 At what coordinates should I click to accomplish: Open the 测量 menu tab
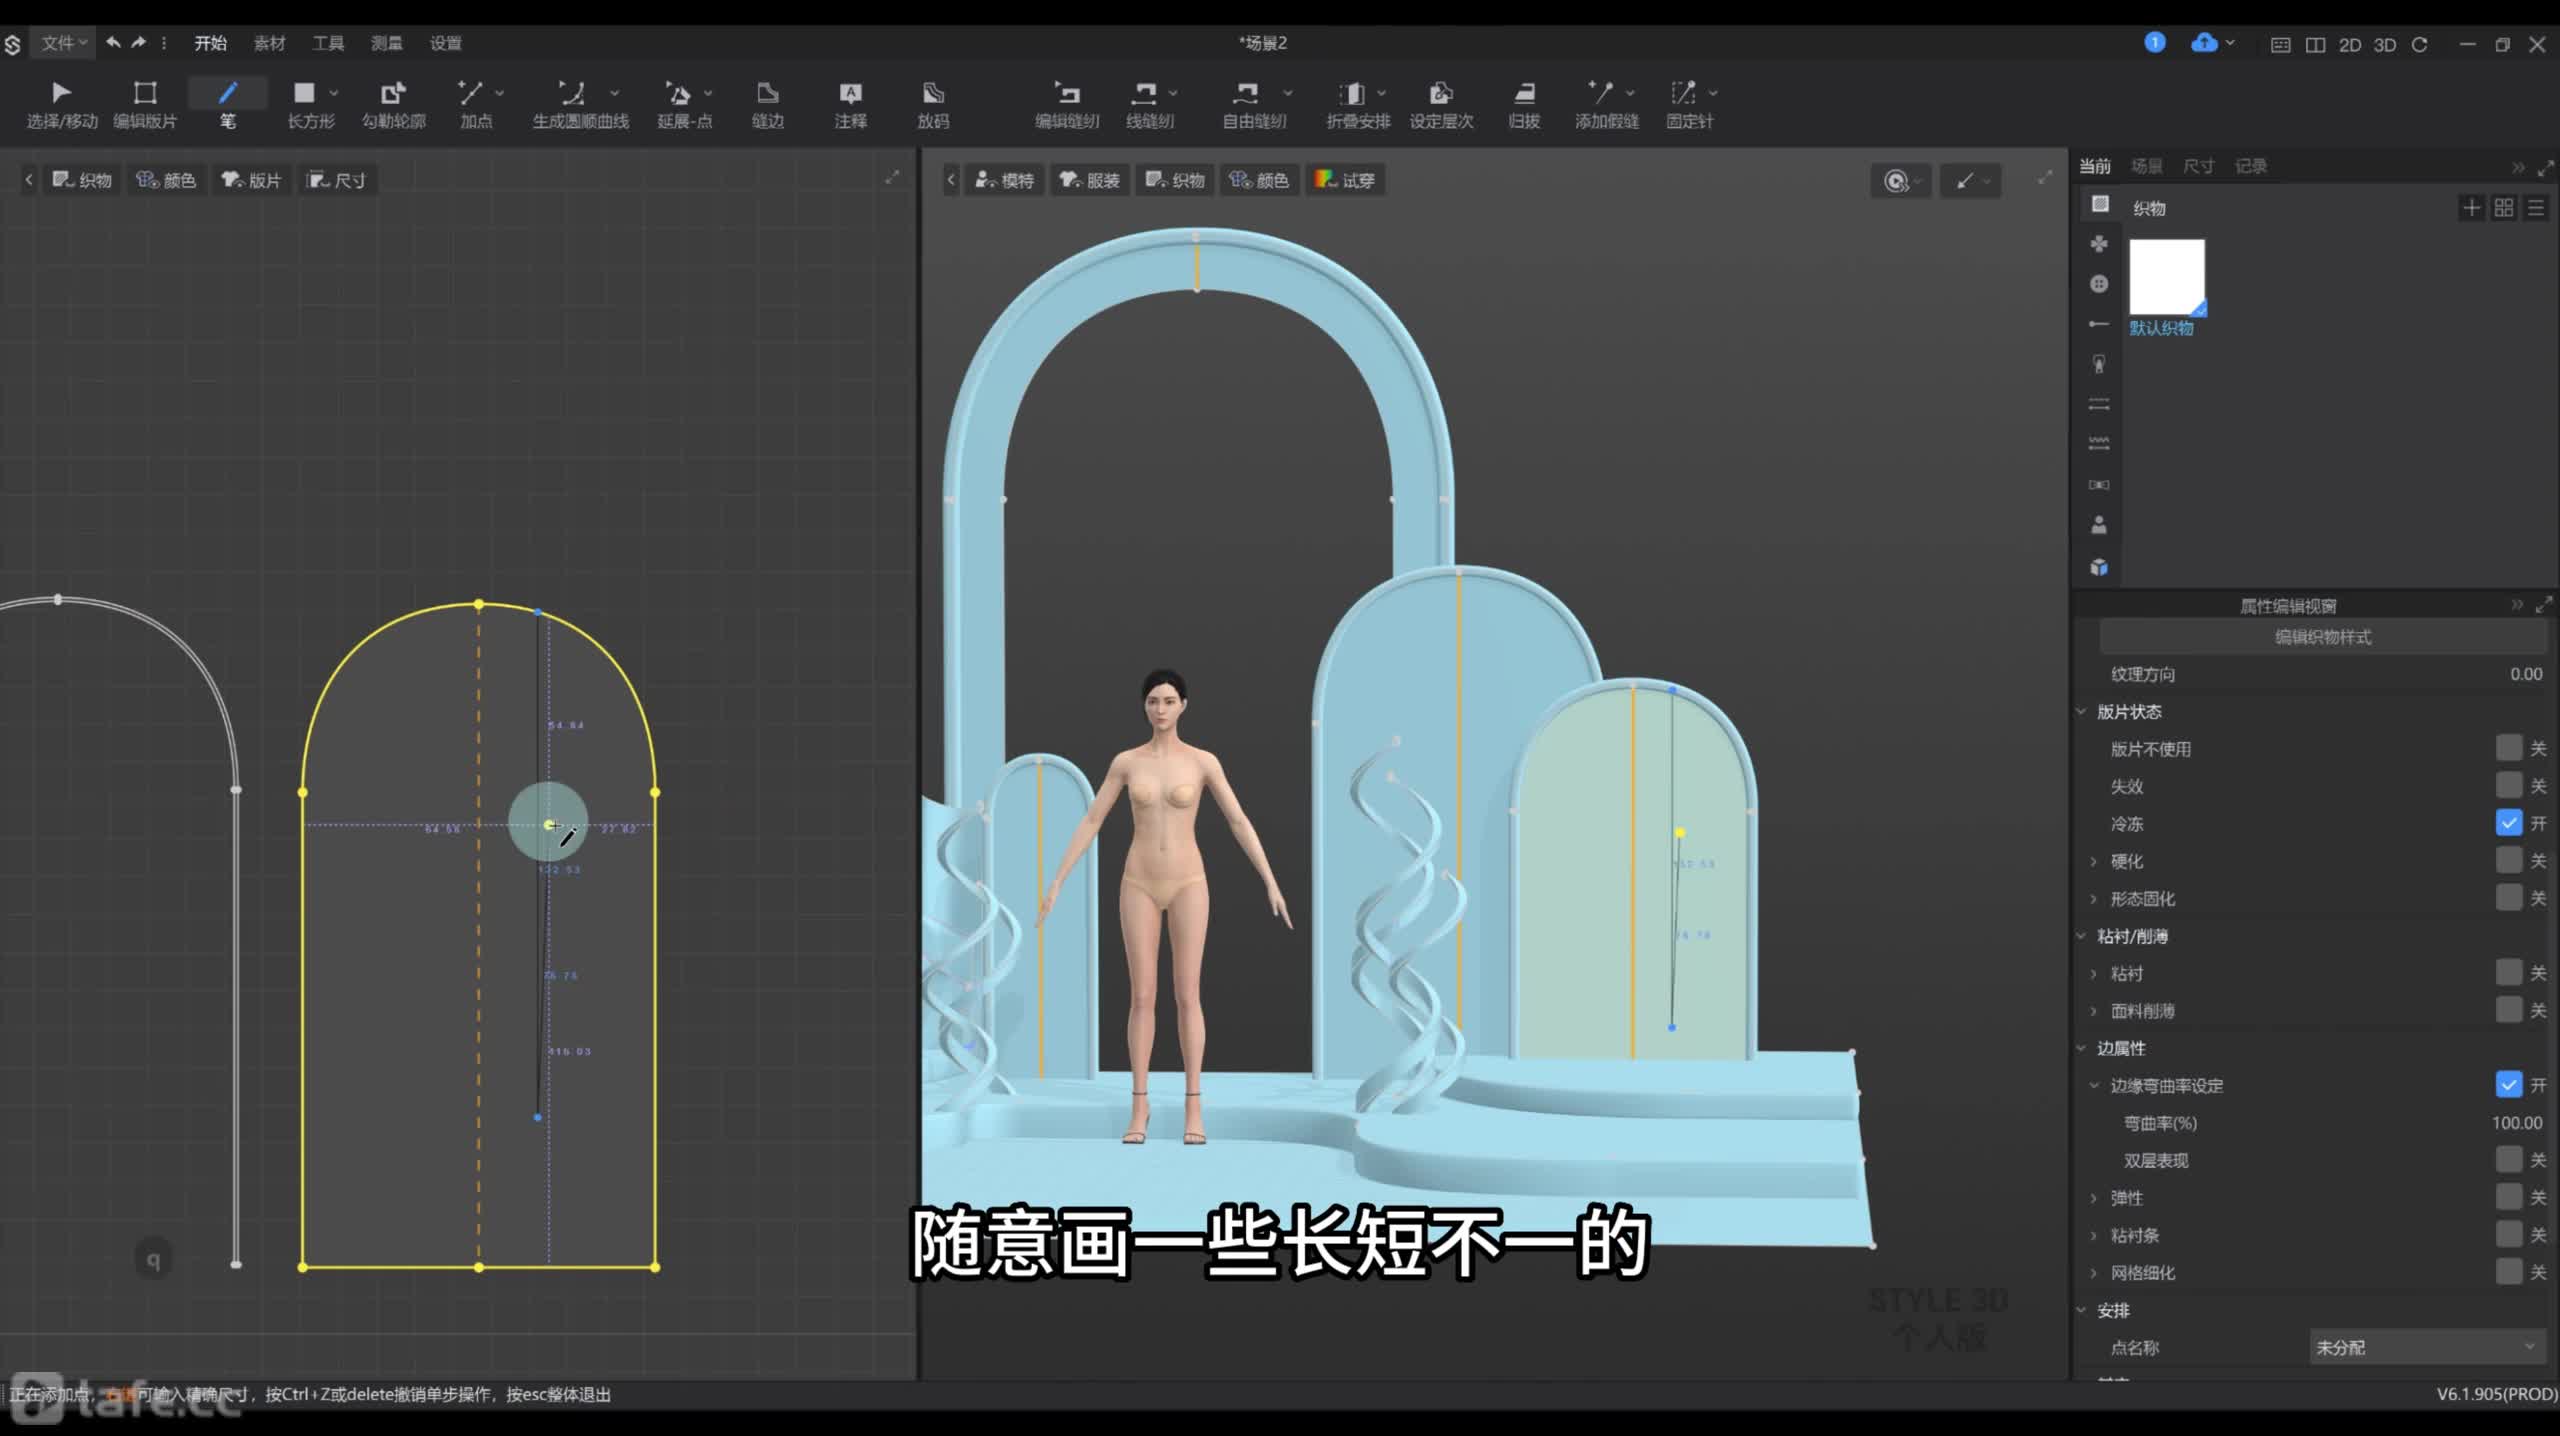(x=387, y=43)
